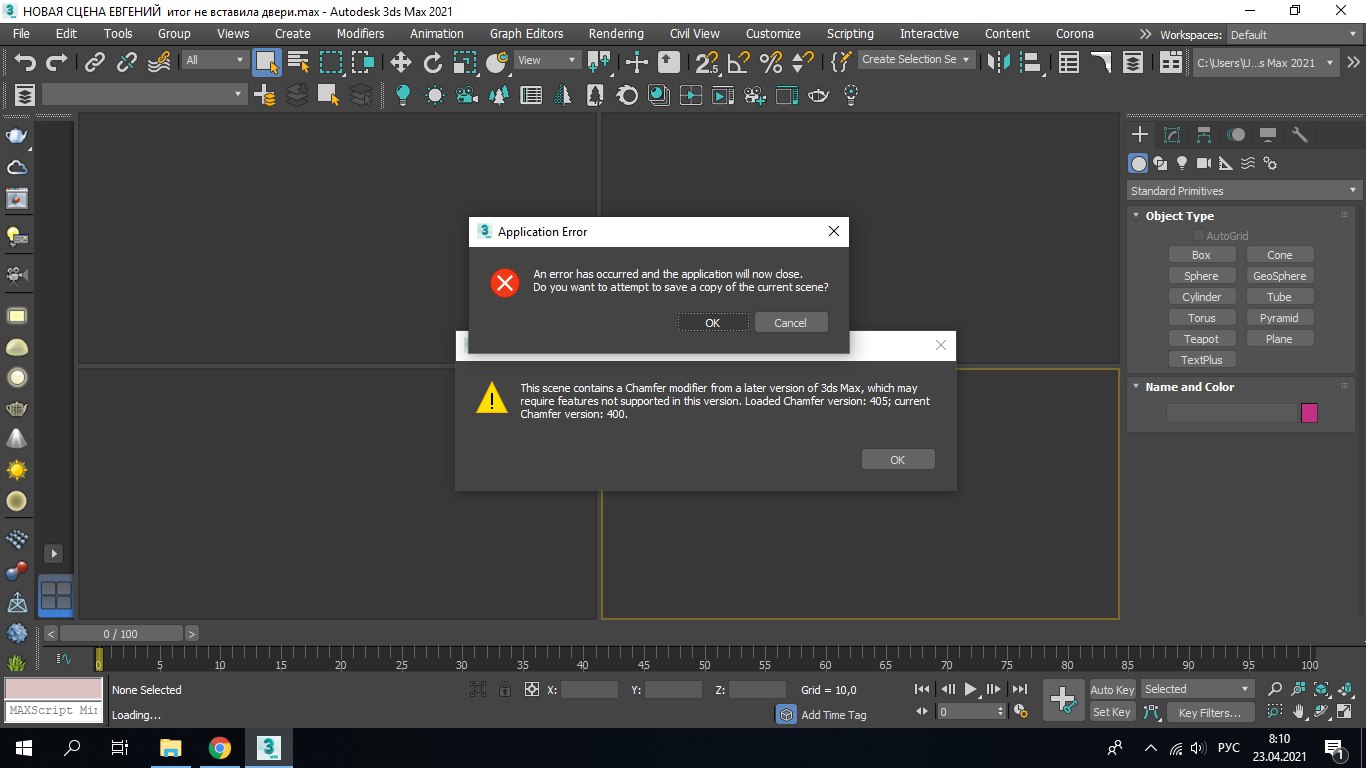Click the Mirror tool icon
Viewport: 1366px width, 768px height.
tap(999, 62)
